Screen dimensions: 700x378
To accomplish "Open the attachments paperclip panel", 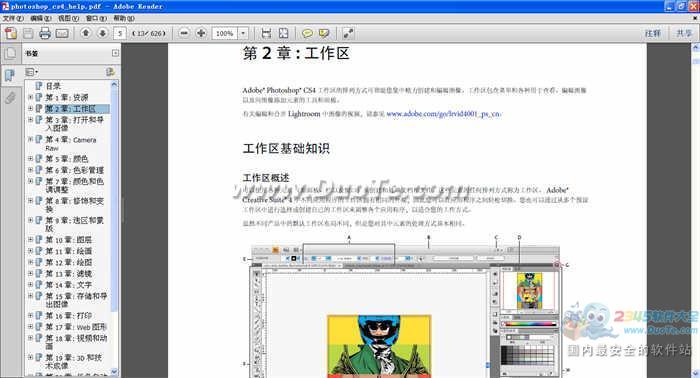I will tap(10, 97).
